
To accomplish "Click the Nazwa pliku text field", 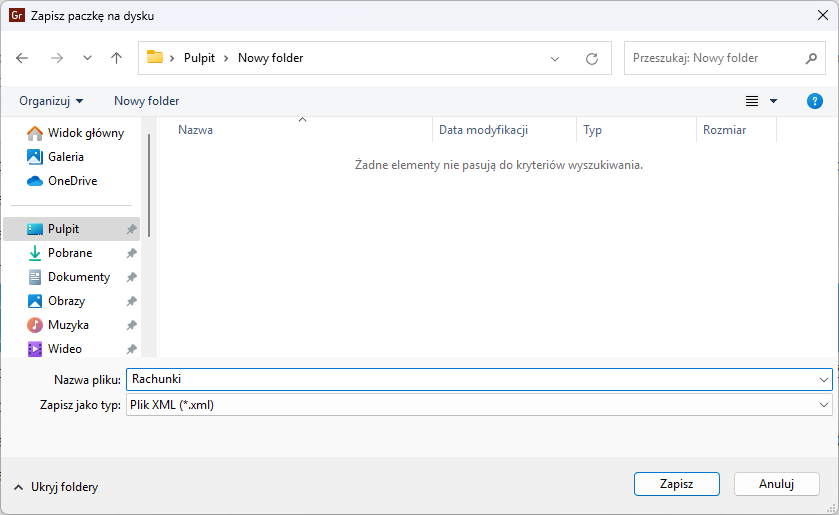I will [x=470, y=379].
